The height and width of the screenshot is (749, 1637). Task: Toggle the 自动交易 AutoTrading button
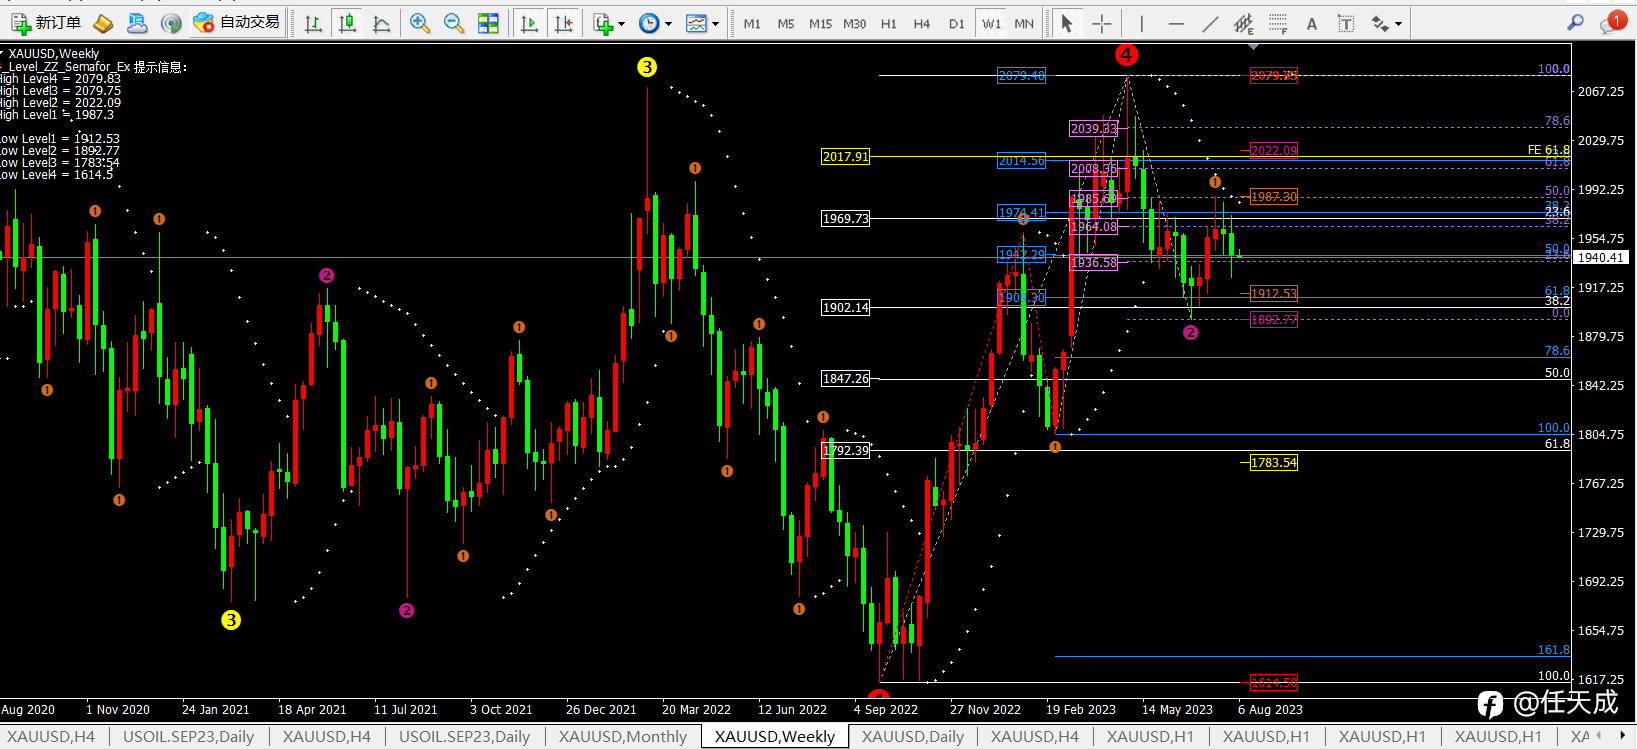click(x=237, y=23)
